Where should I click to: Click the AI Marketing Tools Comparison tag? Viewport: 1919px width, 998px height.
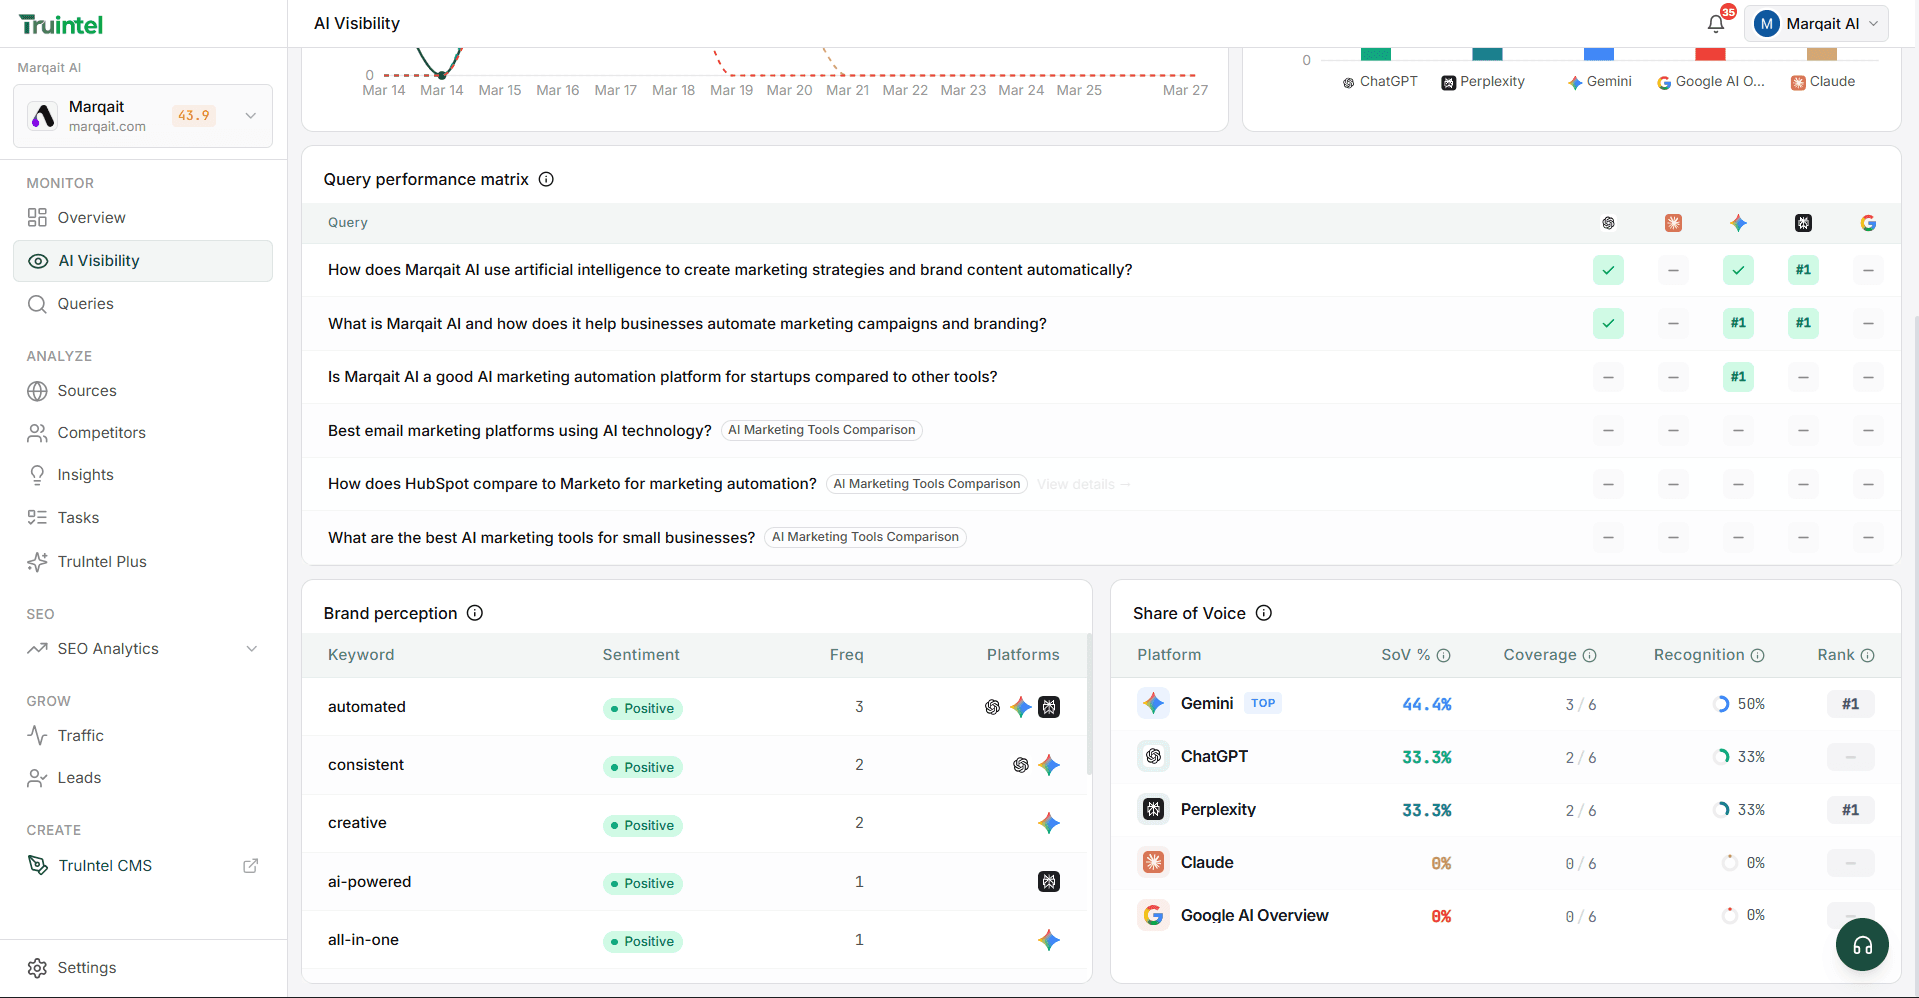click(821, 430)
